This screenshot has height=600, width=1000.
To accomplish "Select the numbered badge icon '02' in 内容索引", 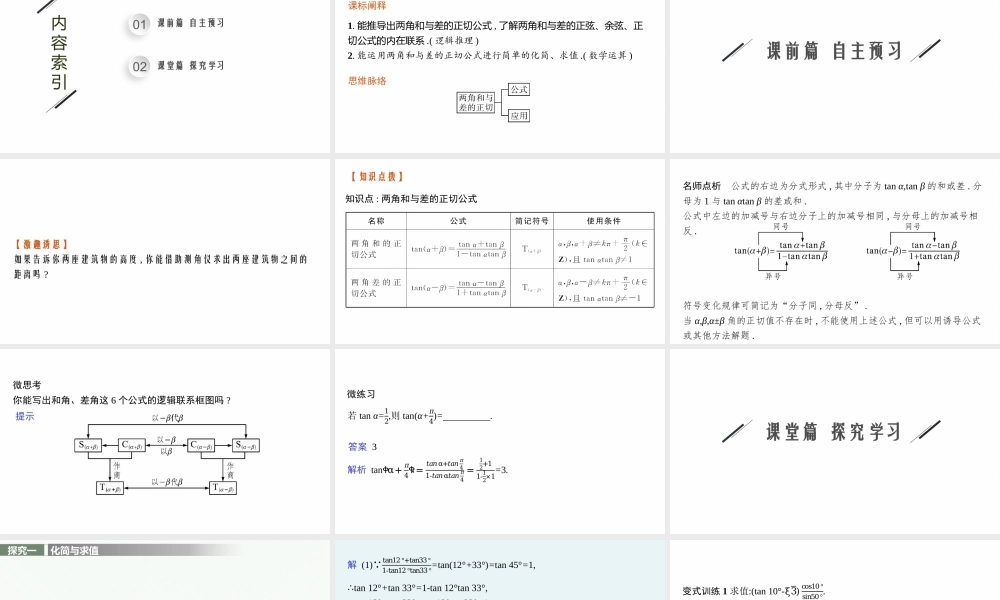I will (x=138, y=65).
